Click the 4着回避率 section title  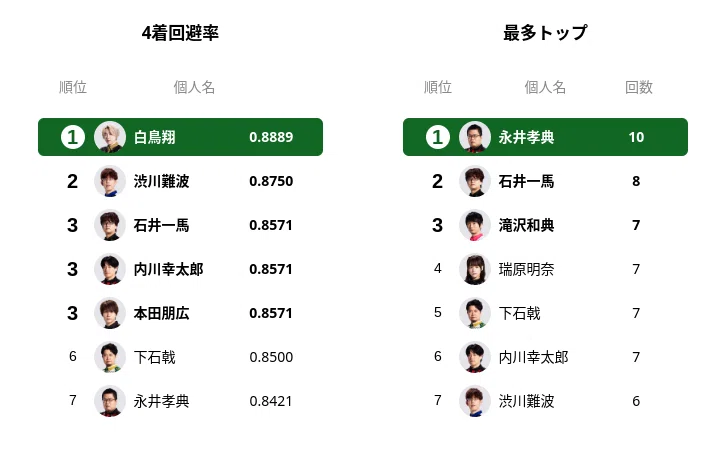(180, 33)
